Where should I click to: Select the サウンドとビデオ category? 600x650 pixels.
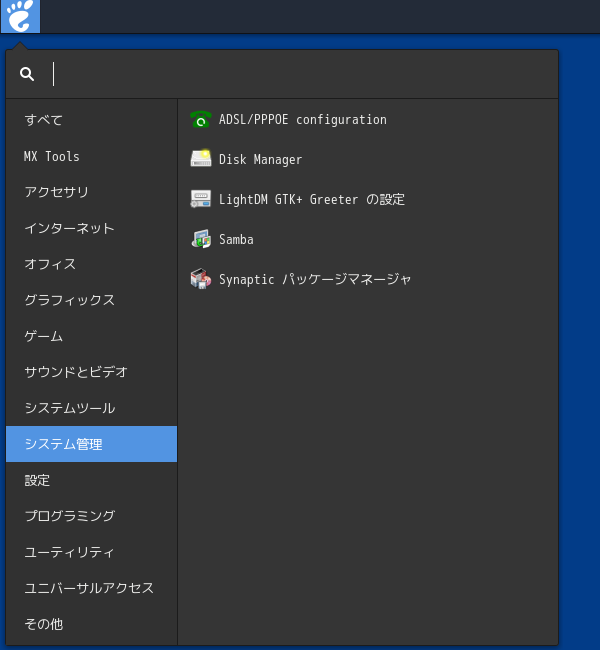tap(92, 372)
